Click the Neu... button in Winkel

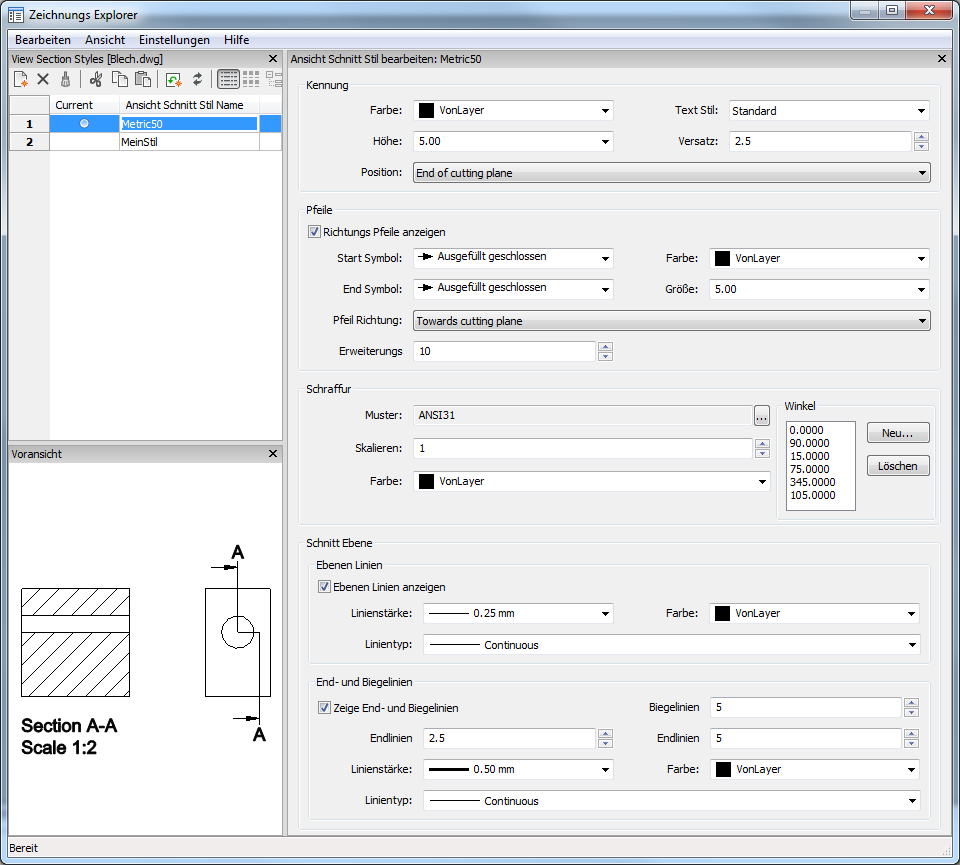point(898,433)
